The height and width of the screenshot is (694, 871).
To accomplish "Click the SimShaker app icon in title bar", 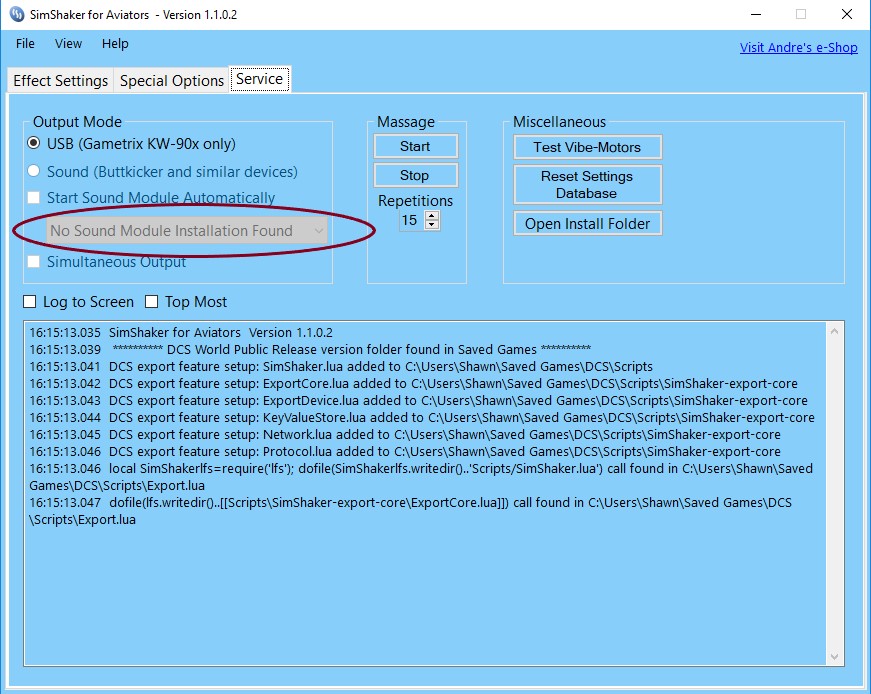I will (x=17, y=14).
